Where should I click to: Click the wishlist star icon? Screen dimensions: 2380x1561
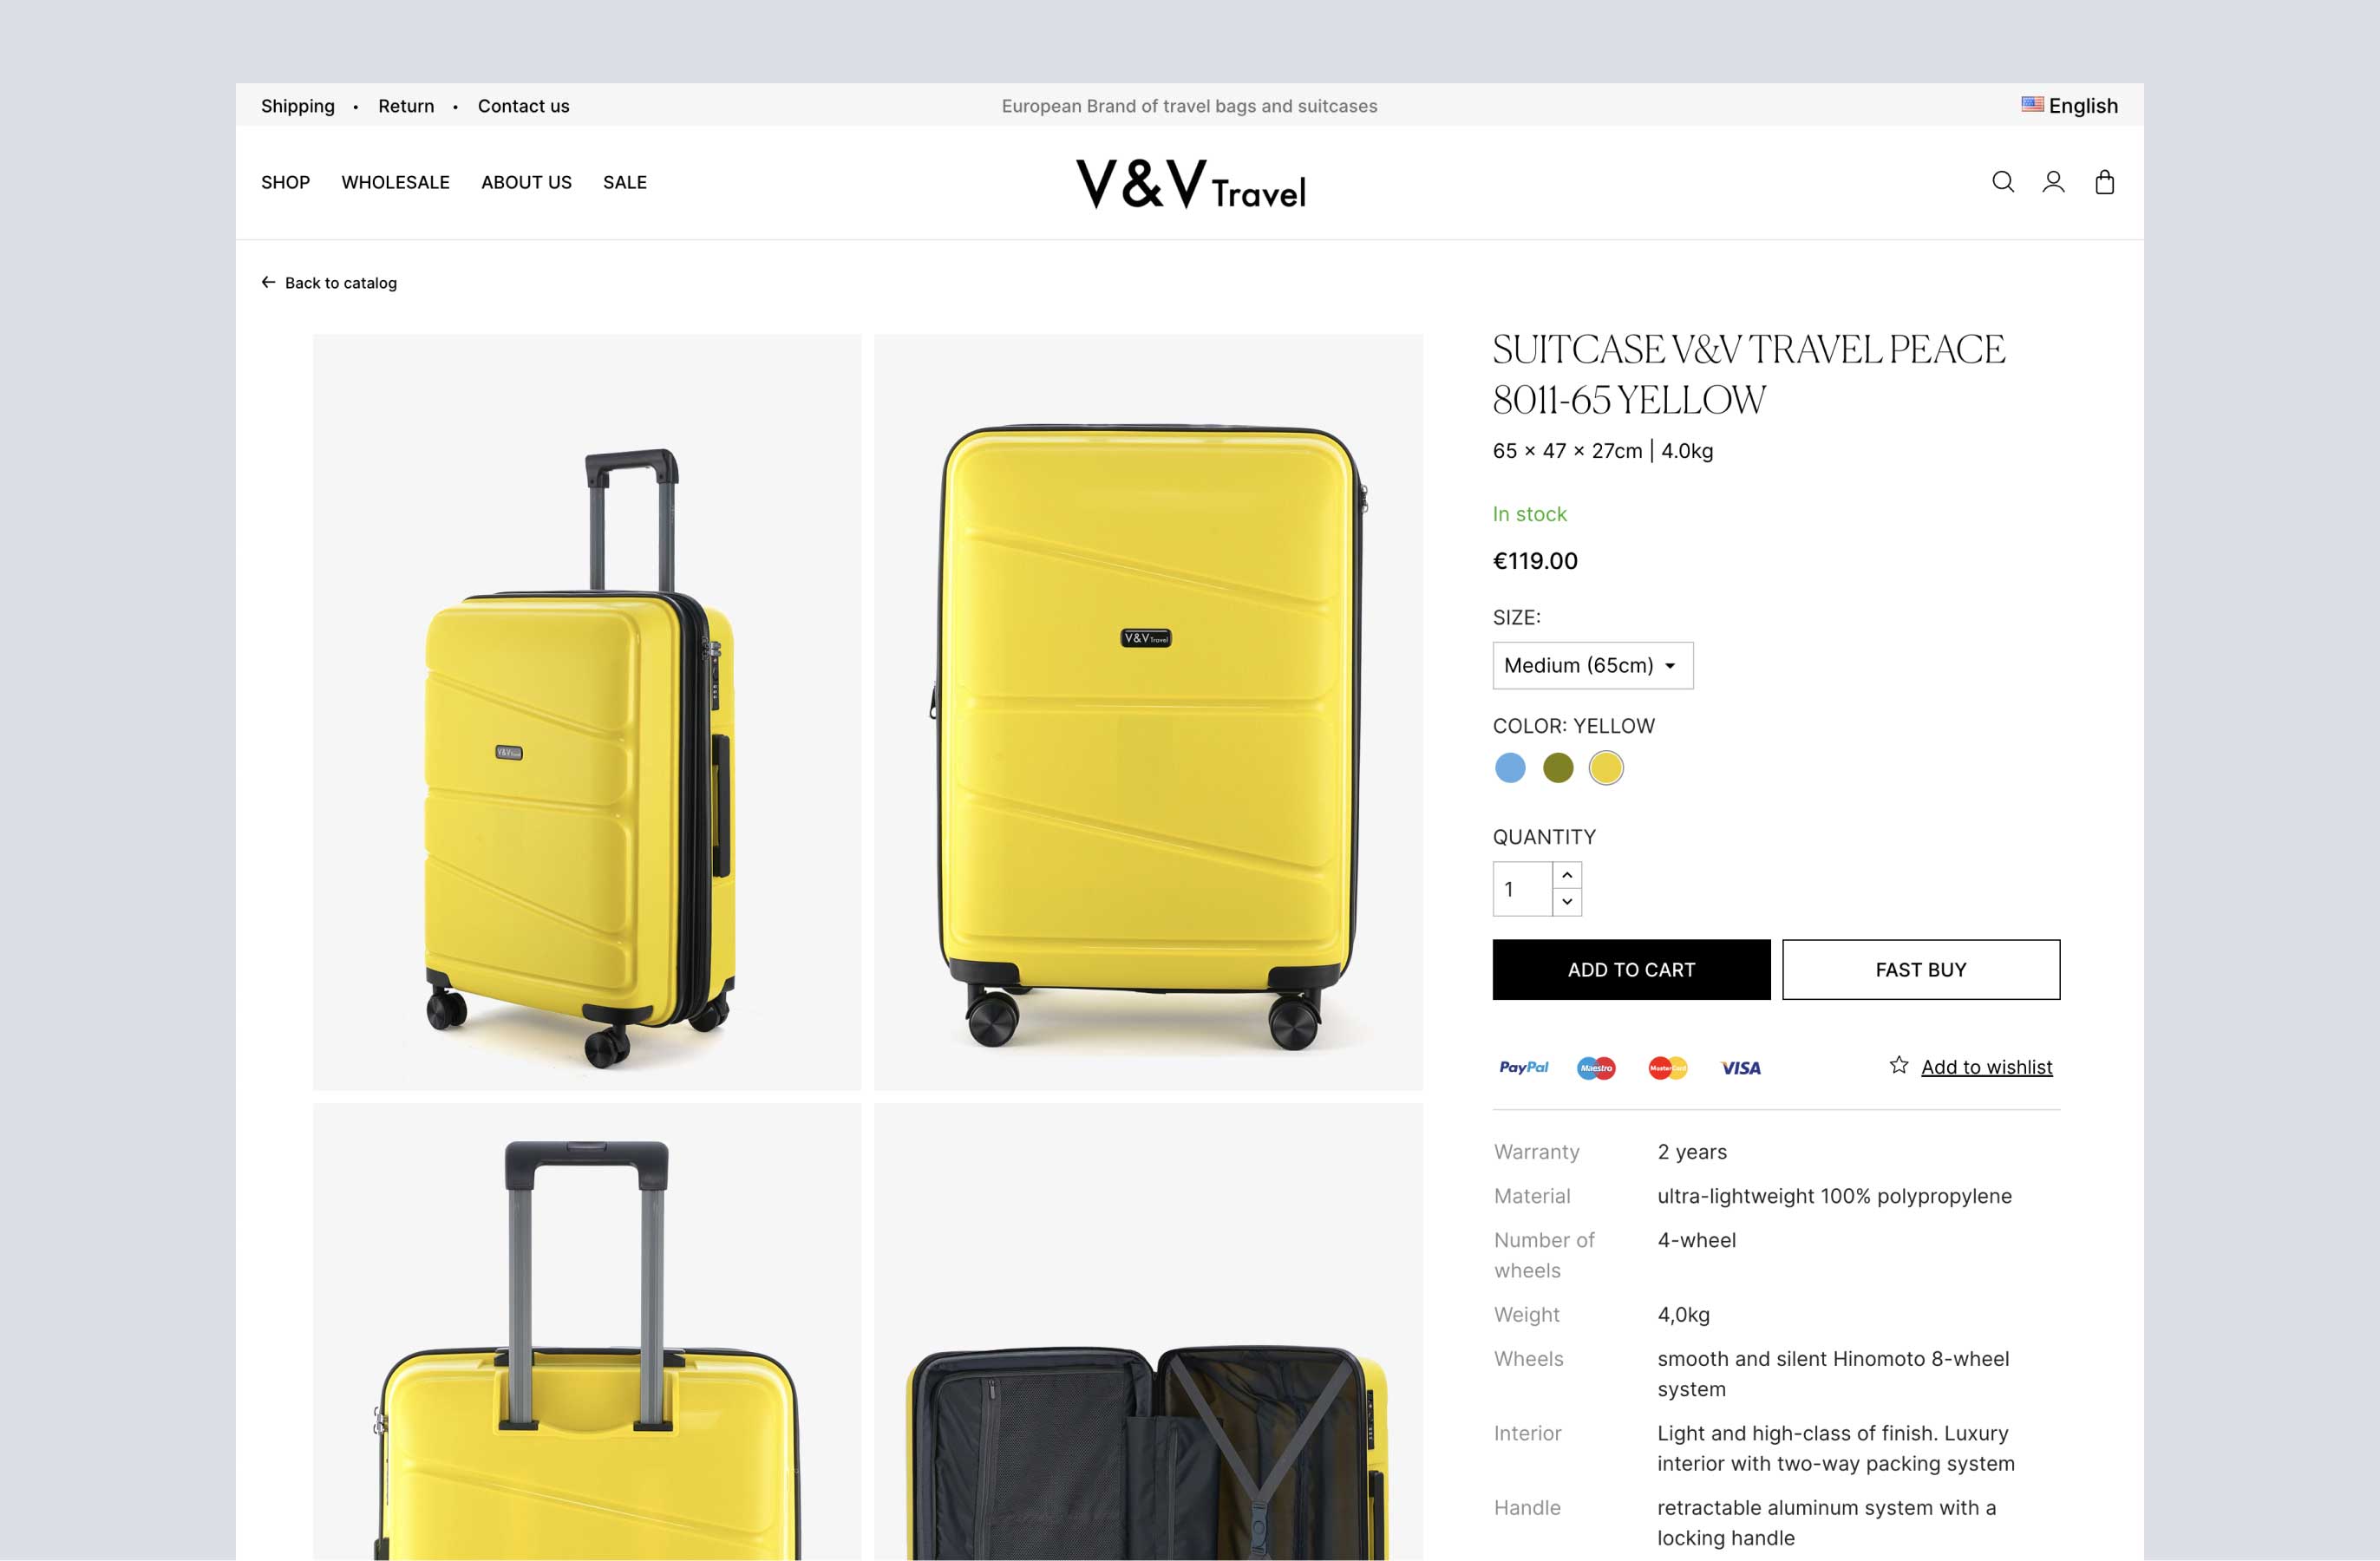(1898, 1065)
